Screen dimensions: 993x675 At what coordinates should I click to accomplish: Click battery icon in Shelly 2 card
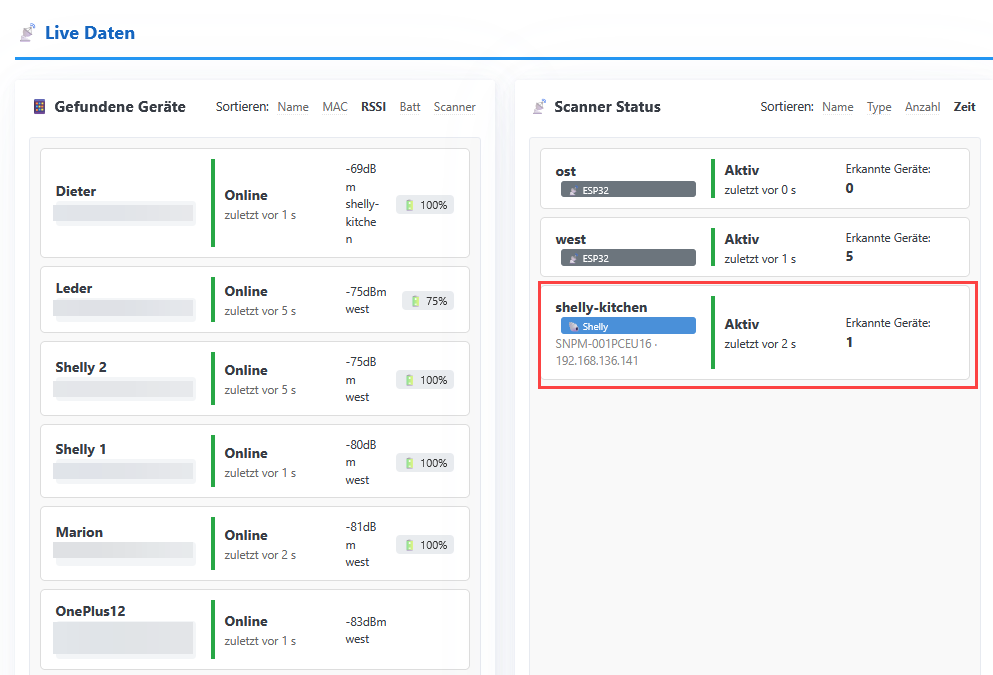tap(409, 380)
